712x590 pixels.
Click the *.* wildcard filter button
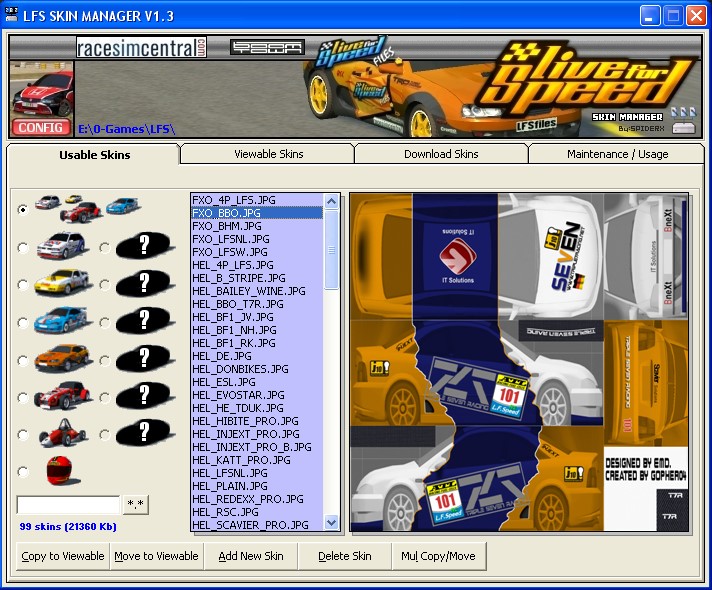click(135, 504)
